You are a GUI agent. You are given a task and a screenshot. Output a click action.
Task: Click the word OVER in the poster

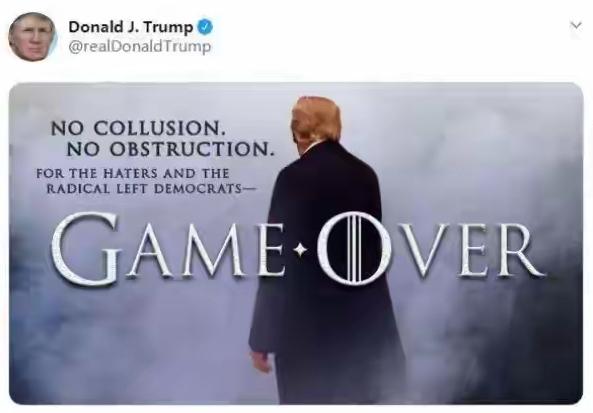coord(431,248)
